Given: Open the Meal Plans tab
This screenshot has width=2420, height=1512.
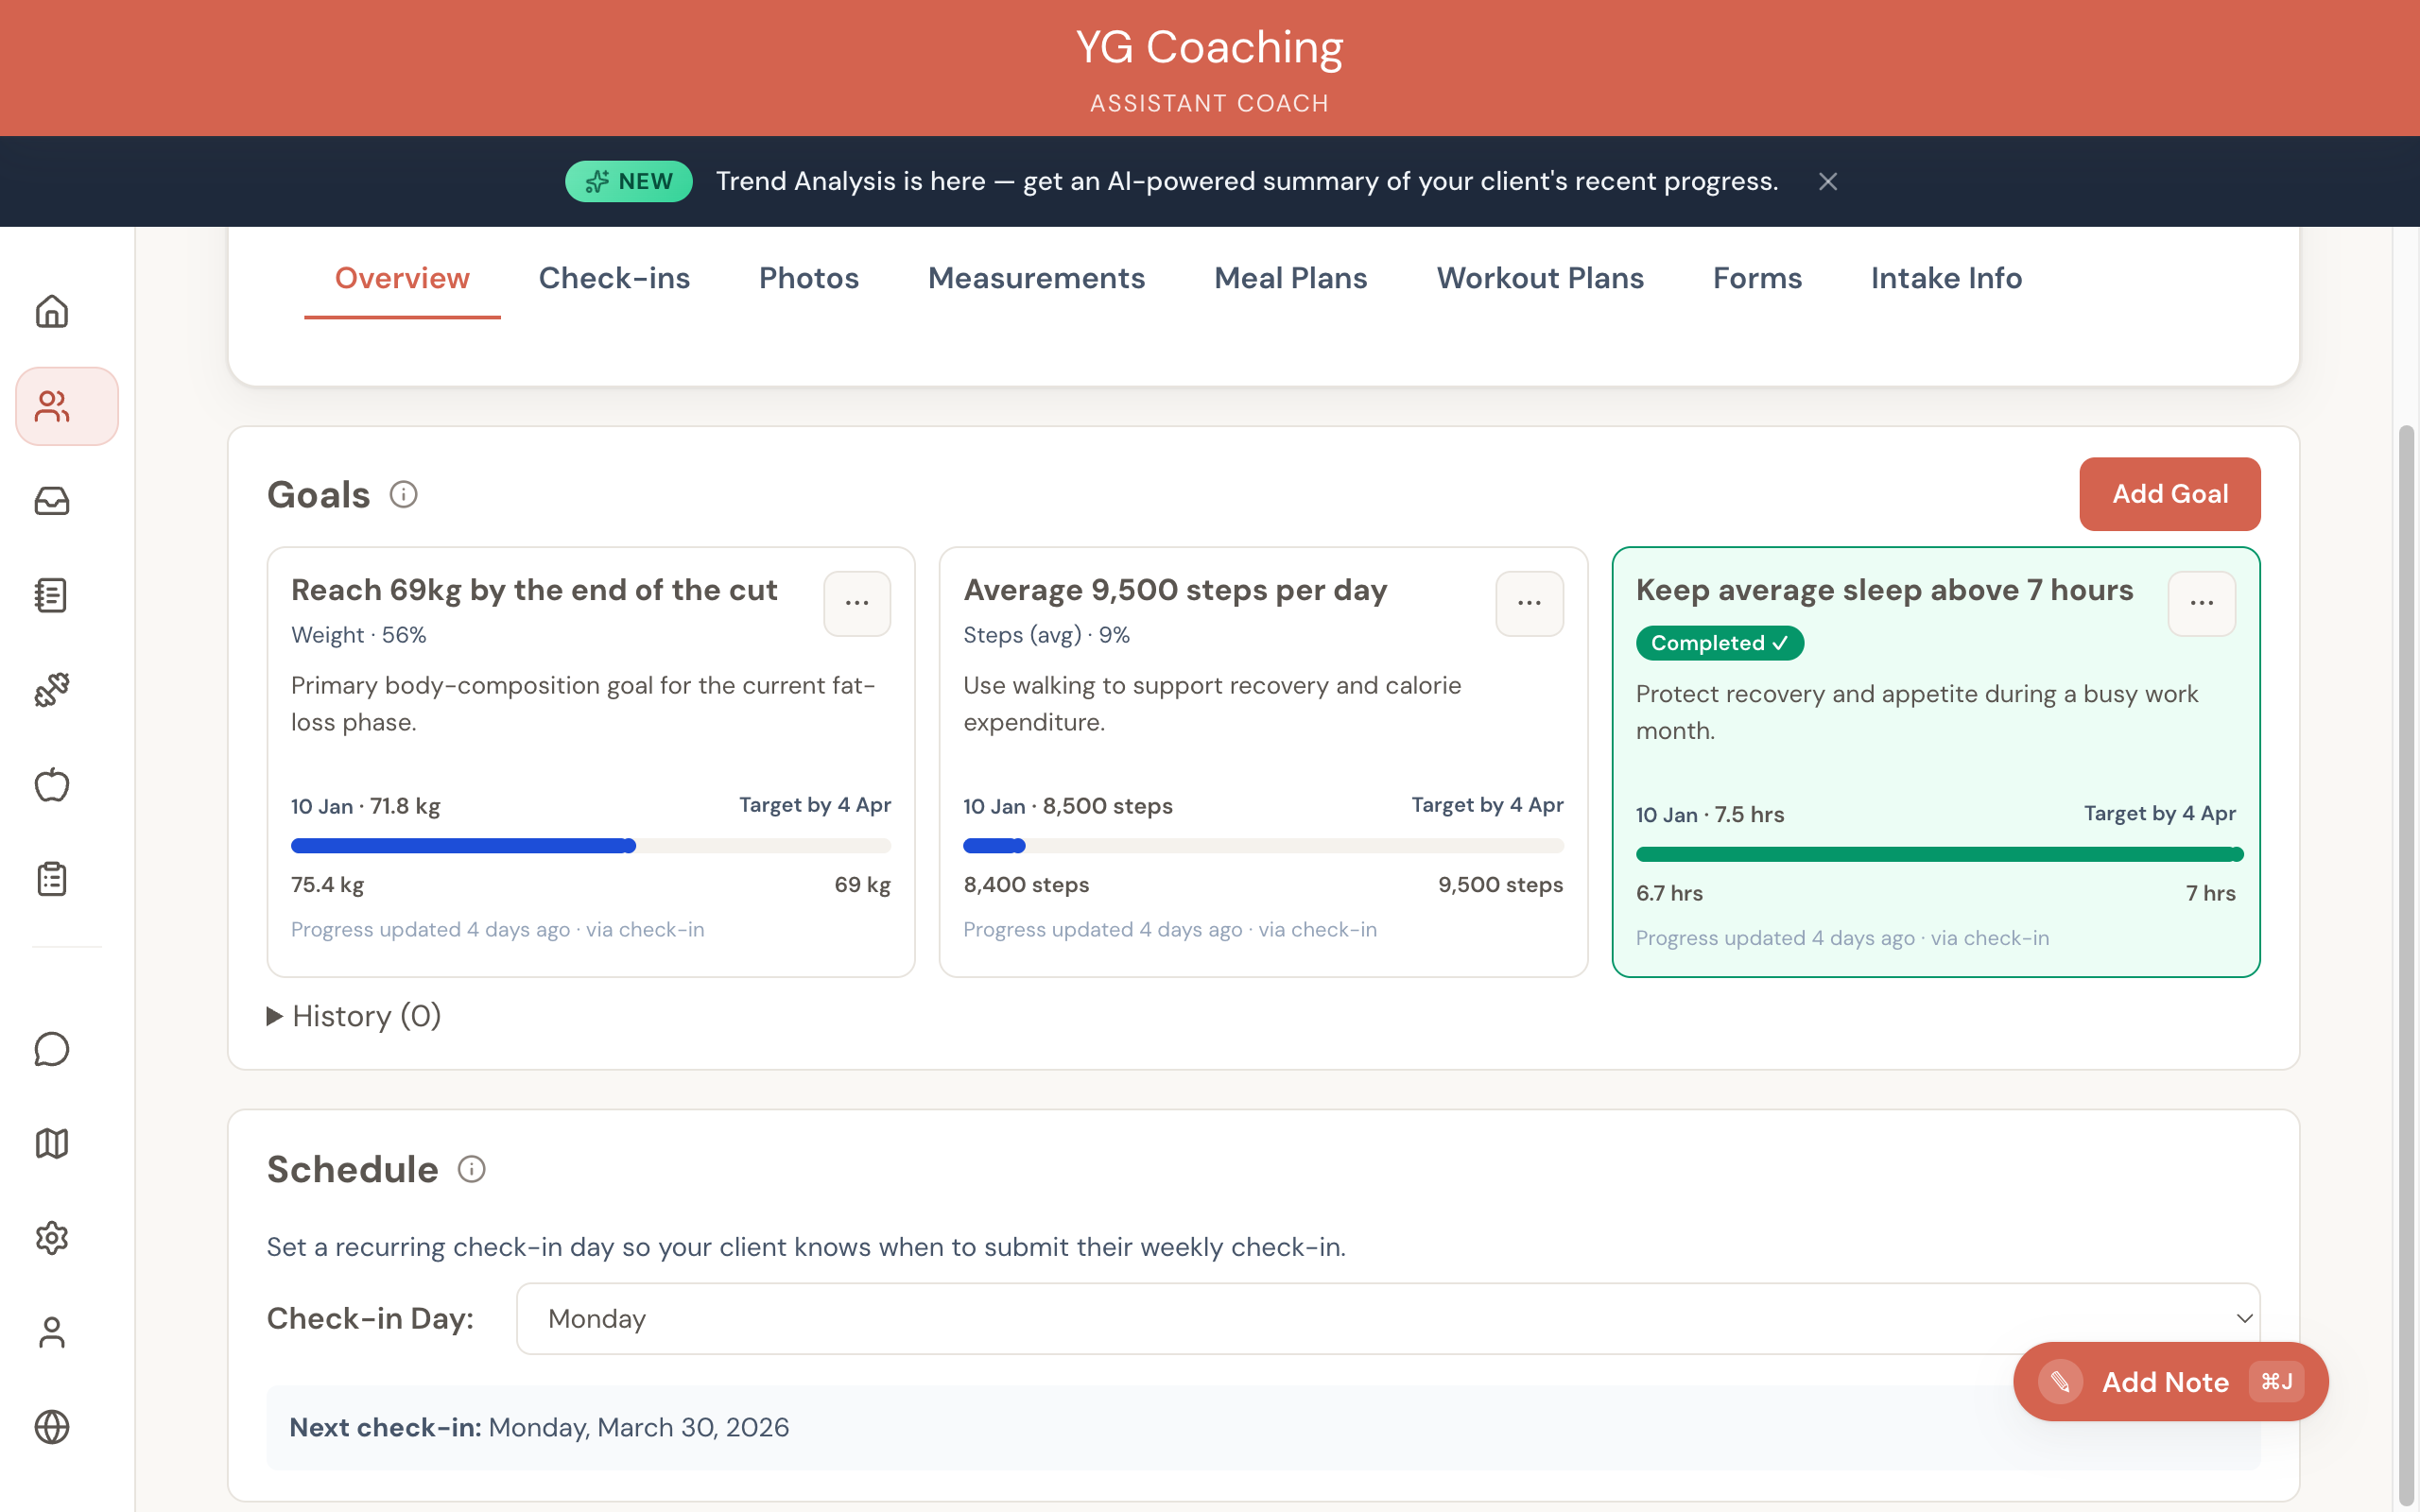Looking at the screenshot, I should tap(1290, 278).
